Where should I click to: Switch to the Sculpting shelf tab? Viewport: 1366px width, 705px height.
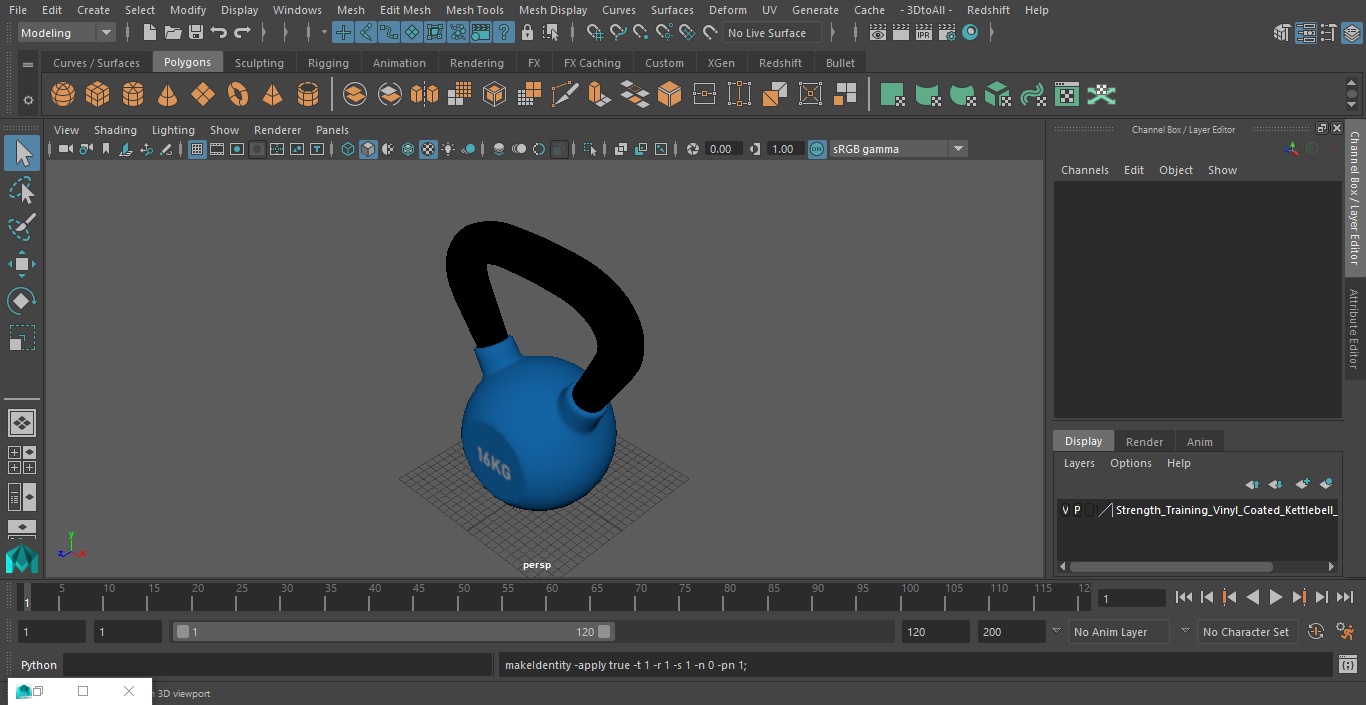tap(259, 62)
